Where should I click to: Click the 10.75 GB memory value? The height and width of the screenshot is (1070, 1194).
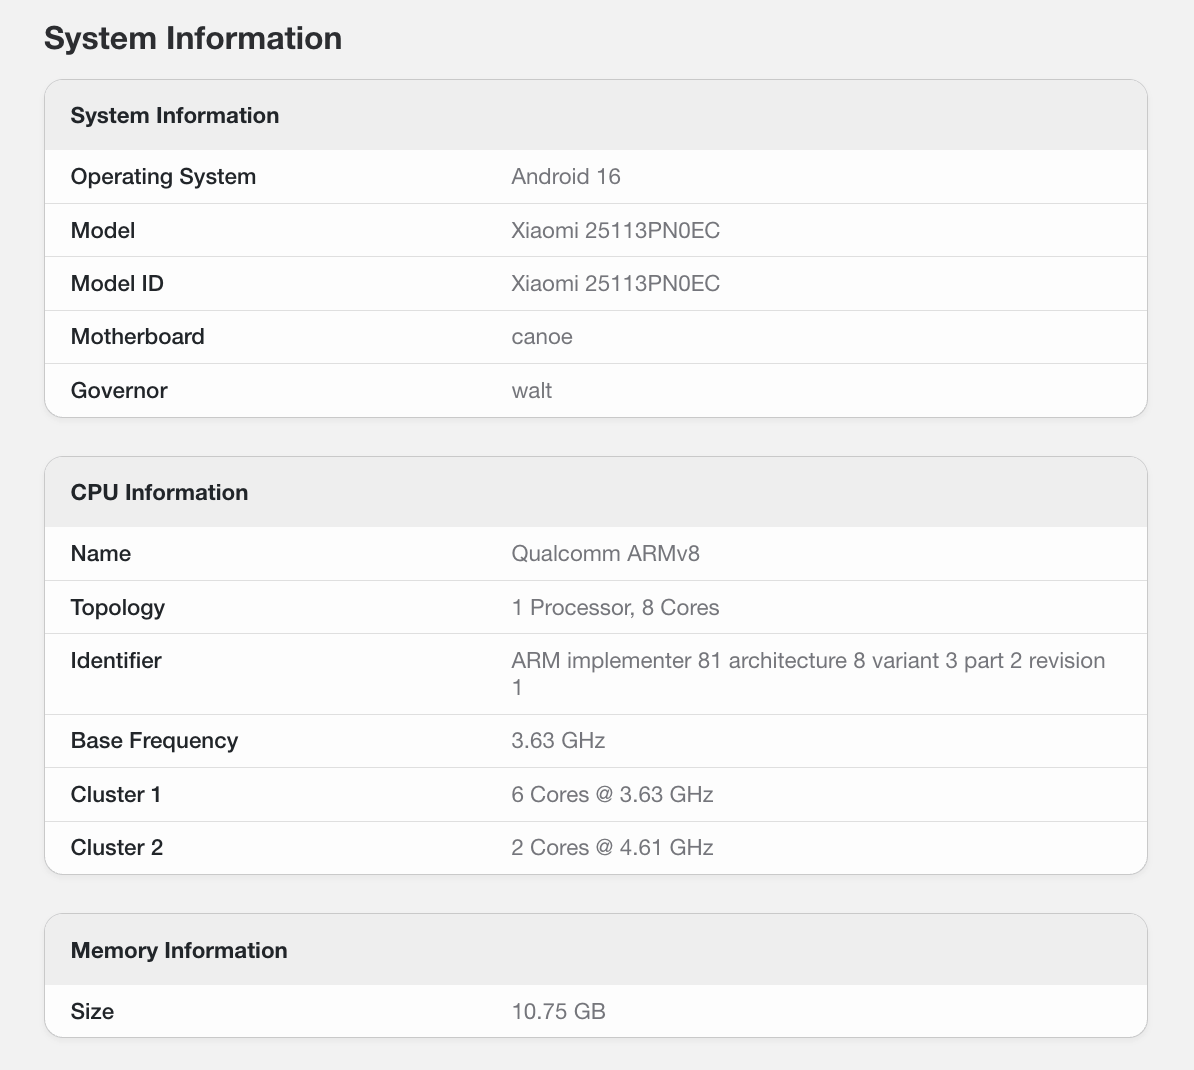coord(558,1012)
